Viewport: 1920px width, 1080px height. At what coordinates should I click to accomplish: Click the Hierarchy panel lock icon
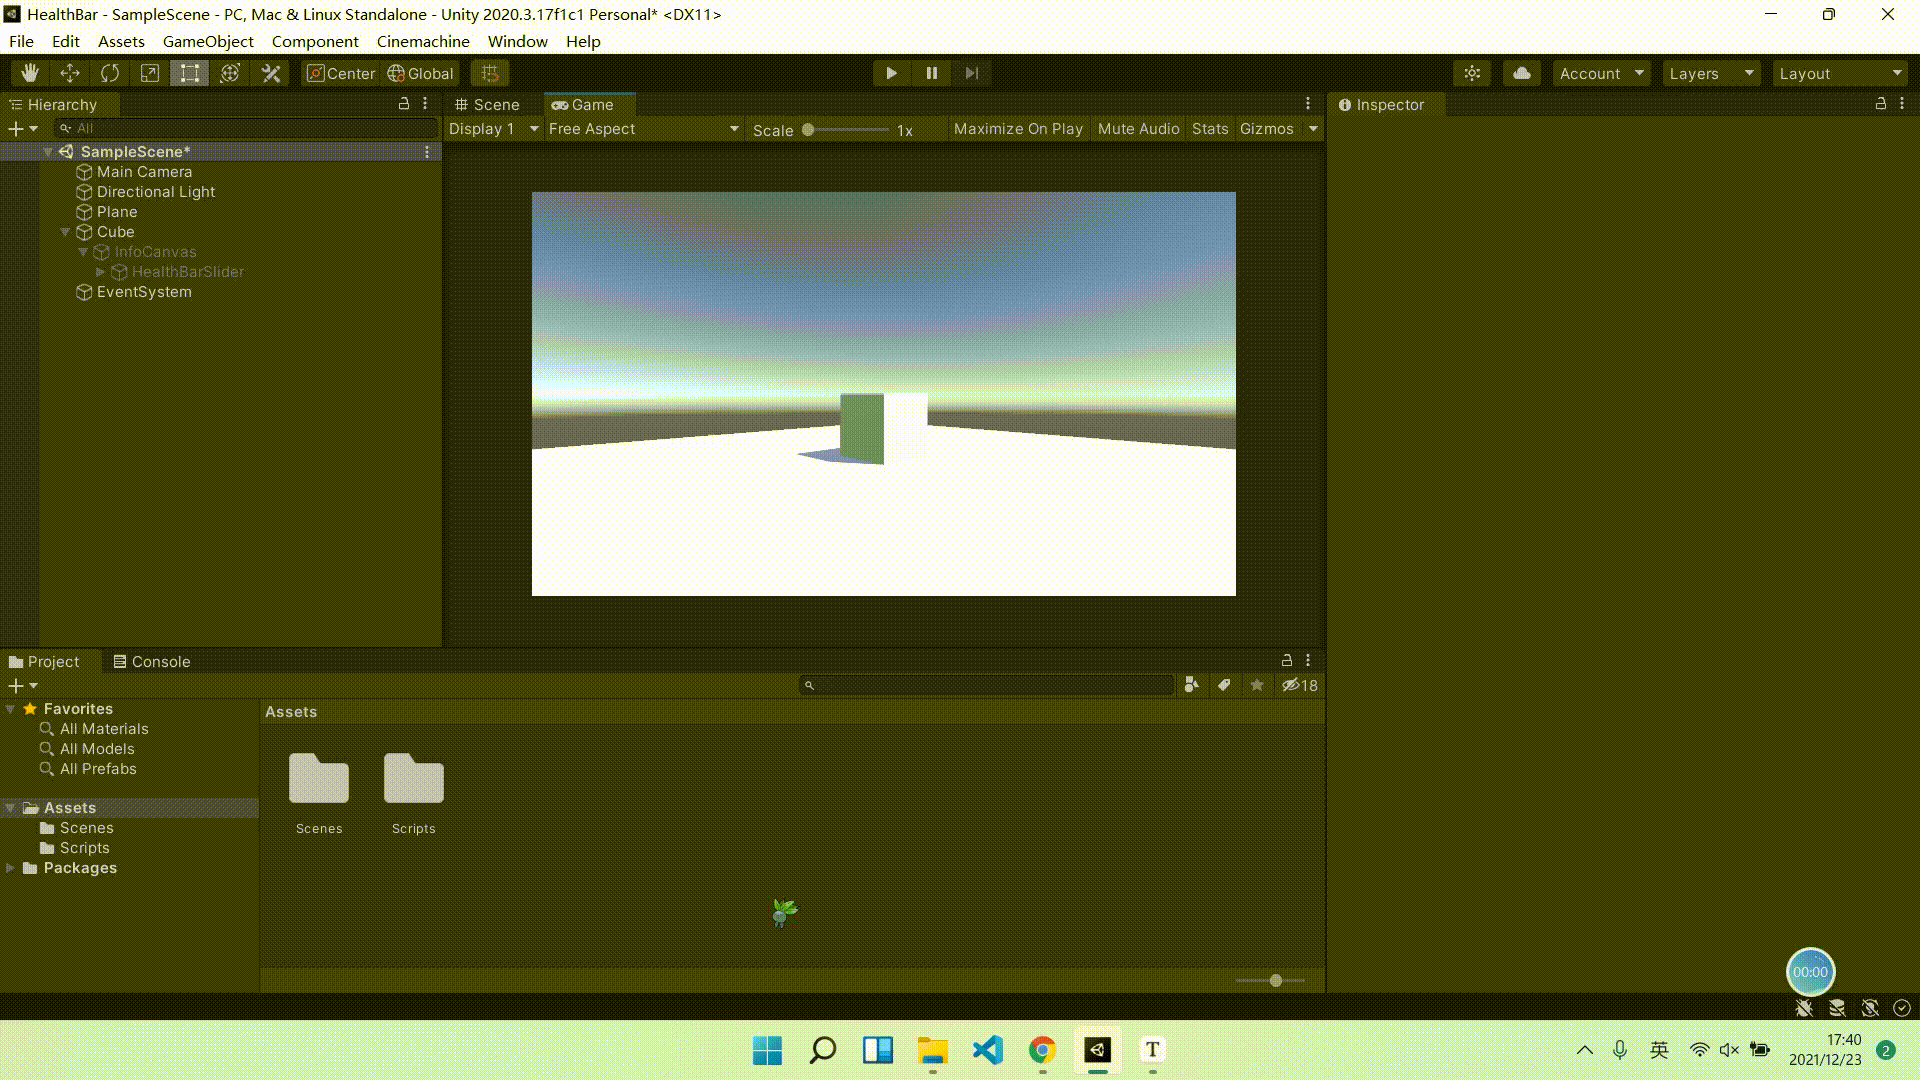(x=404, y=104)
